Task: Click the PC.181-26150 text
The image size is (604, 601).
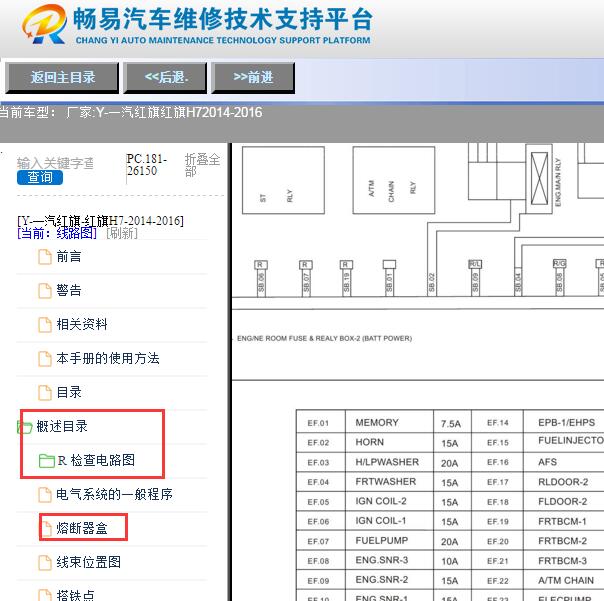Action: 146,165
